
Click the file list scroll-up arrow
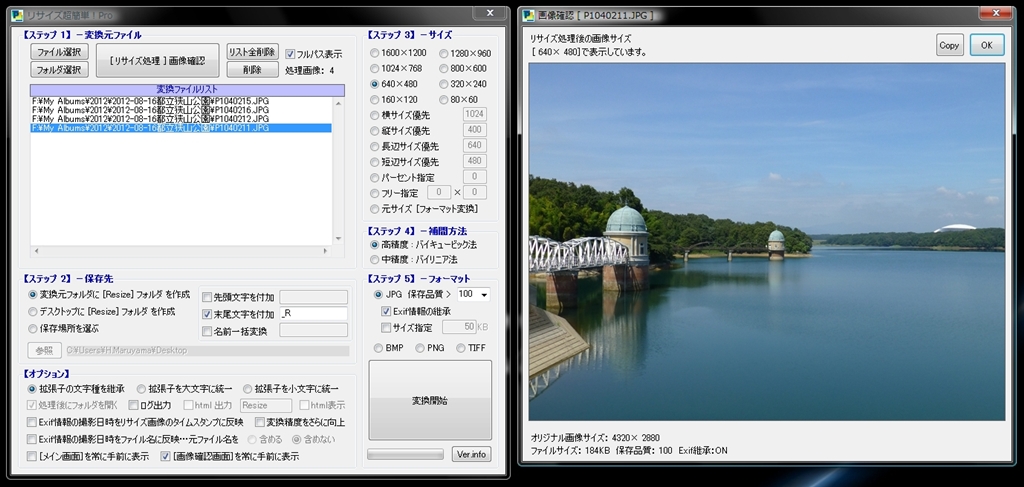coord(337,102)
